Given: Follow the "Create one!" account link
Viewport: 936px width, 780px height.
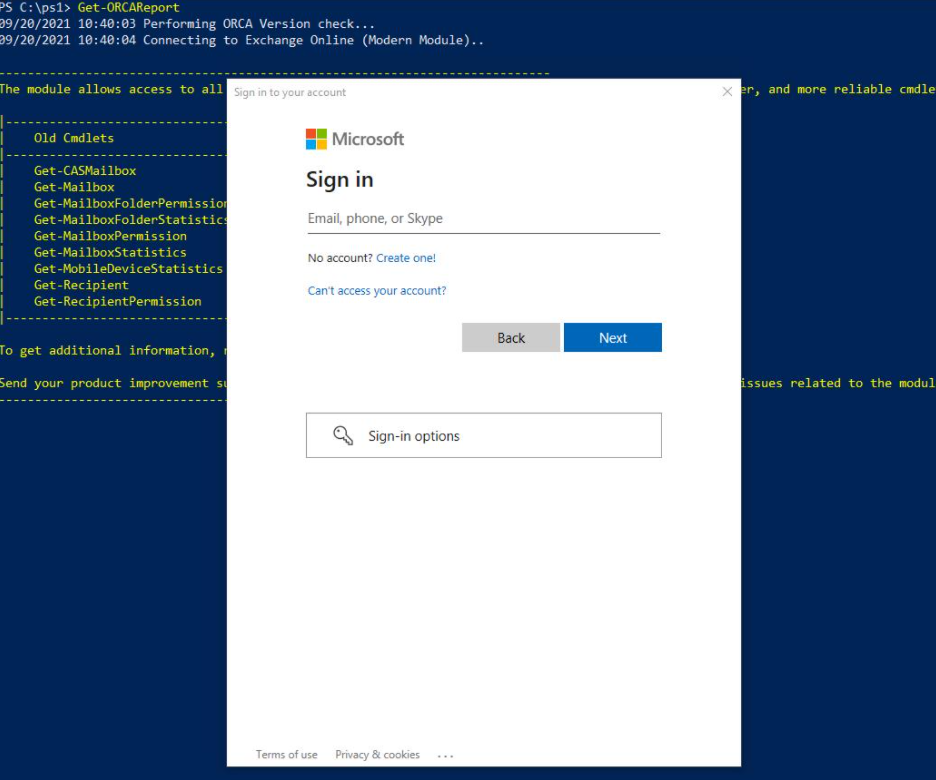Looking at the screenshot, I should coord(406,258).
